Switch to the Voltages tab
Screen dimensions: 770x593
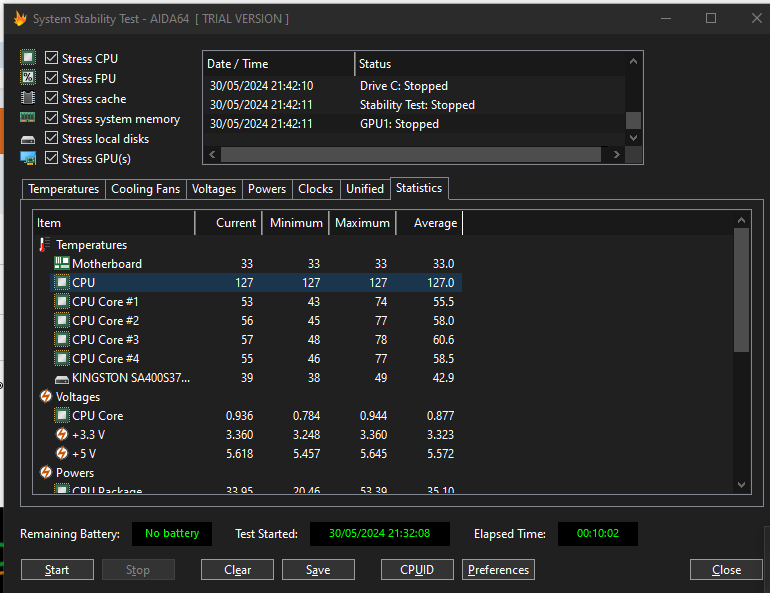coord(214,189)
